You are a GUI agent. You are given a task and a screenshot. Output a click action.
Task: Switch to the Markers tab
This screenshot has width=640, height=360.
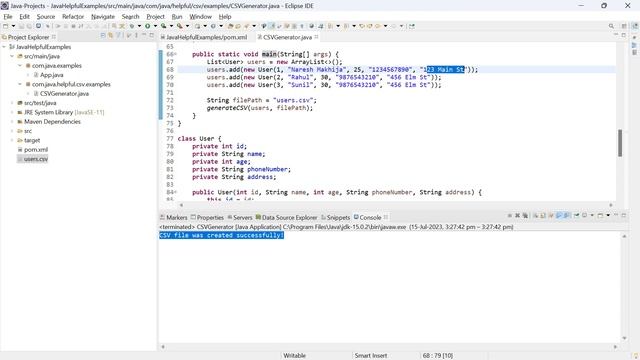pyautogui.click(x=173, y=218)
